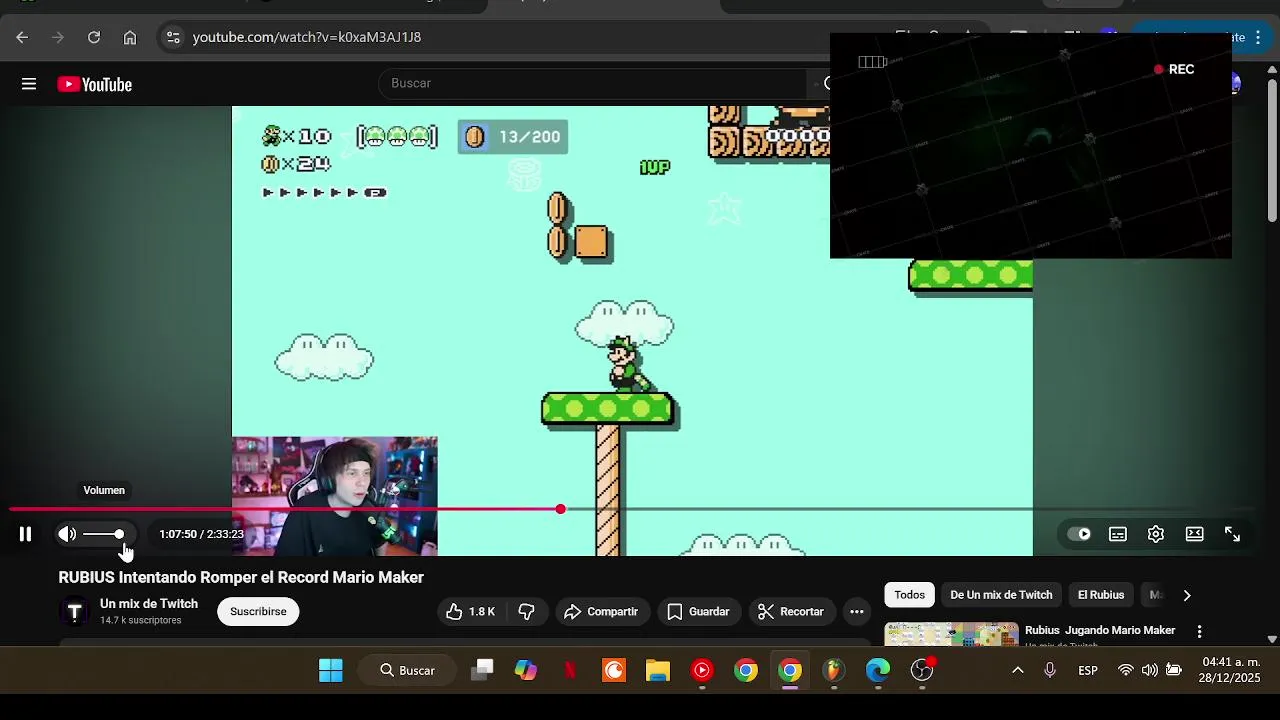Open taskbar search 'Buscar'

tap(408, 670)
